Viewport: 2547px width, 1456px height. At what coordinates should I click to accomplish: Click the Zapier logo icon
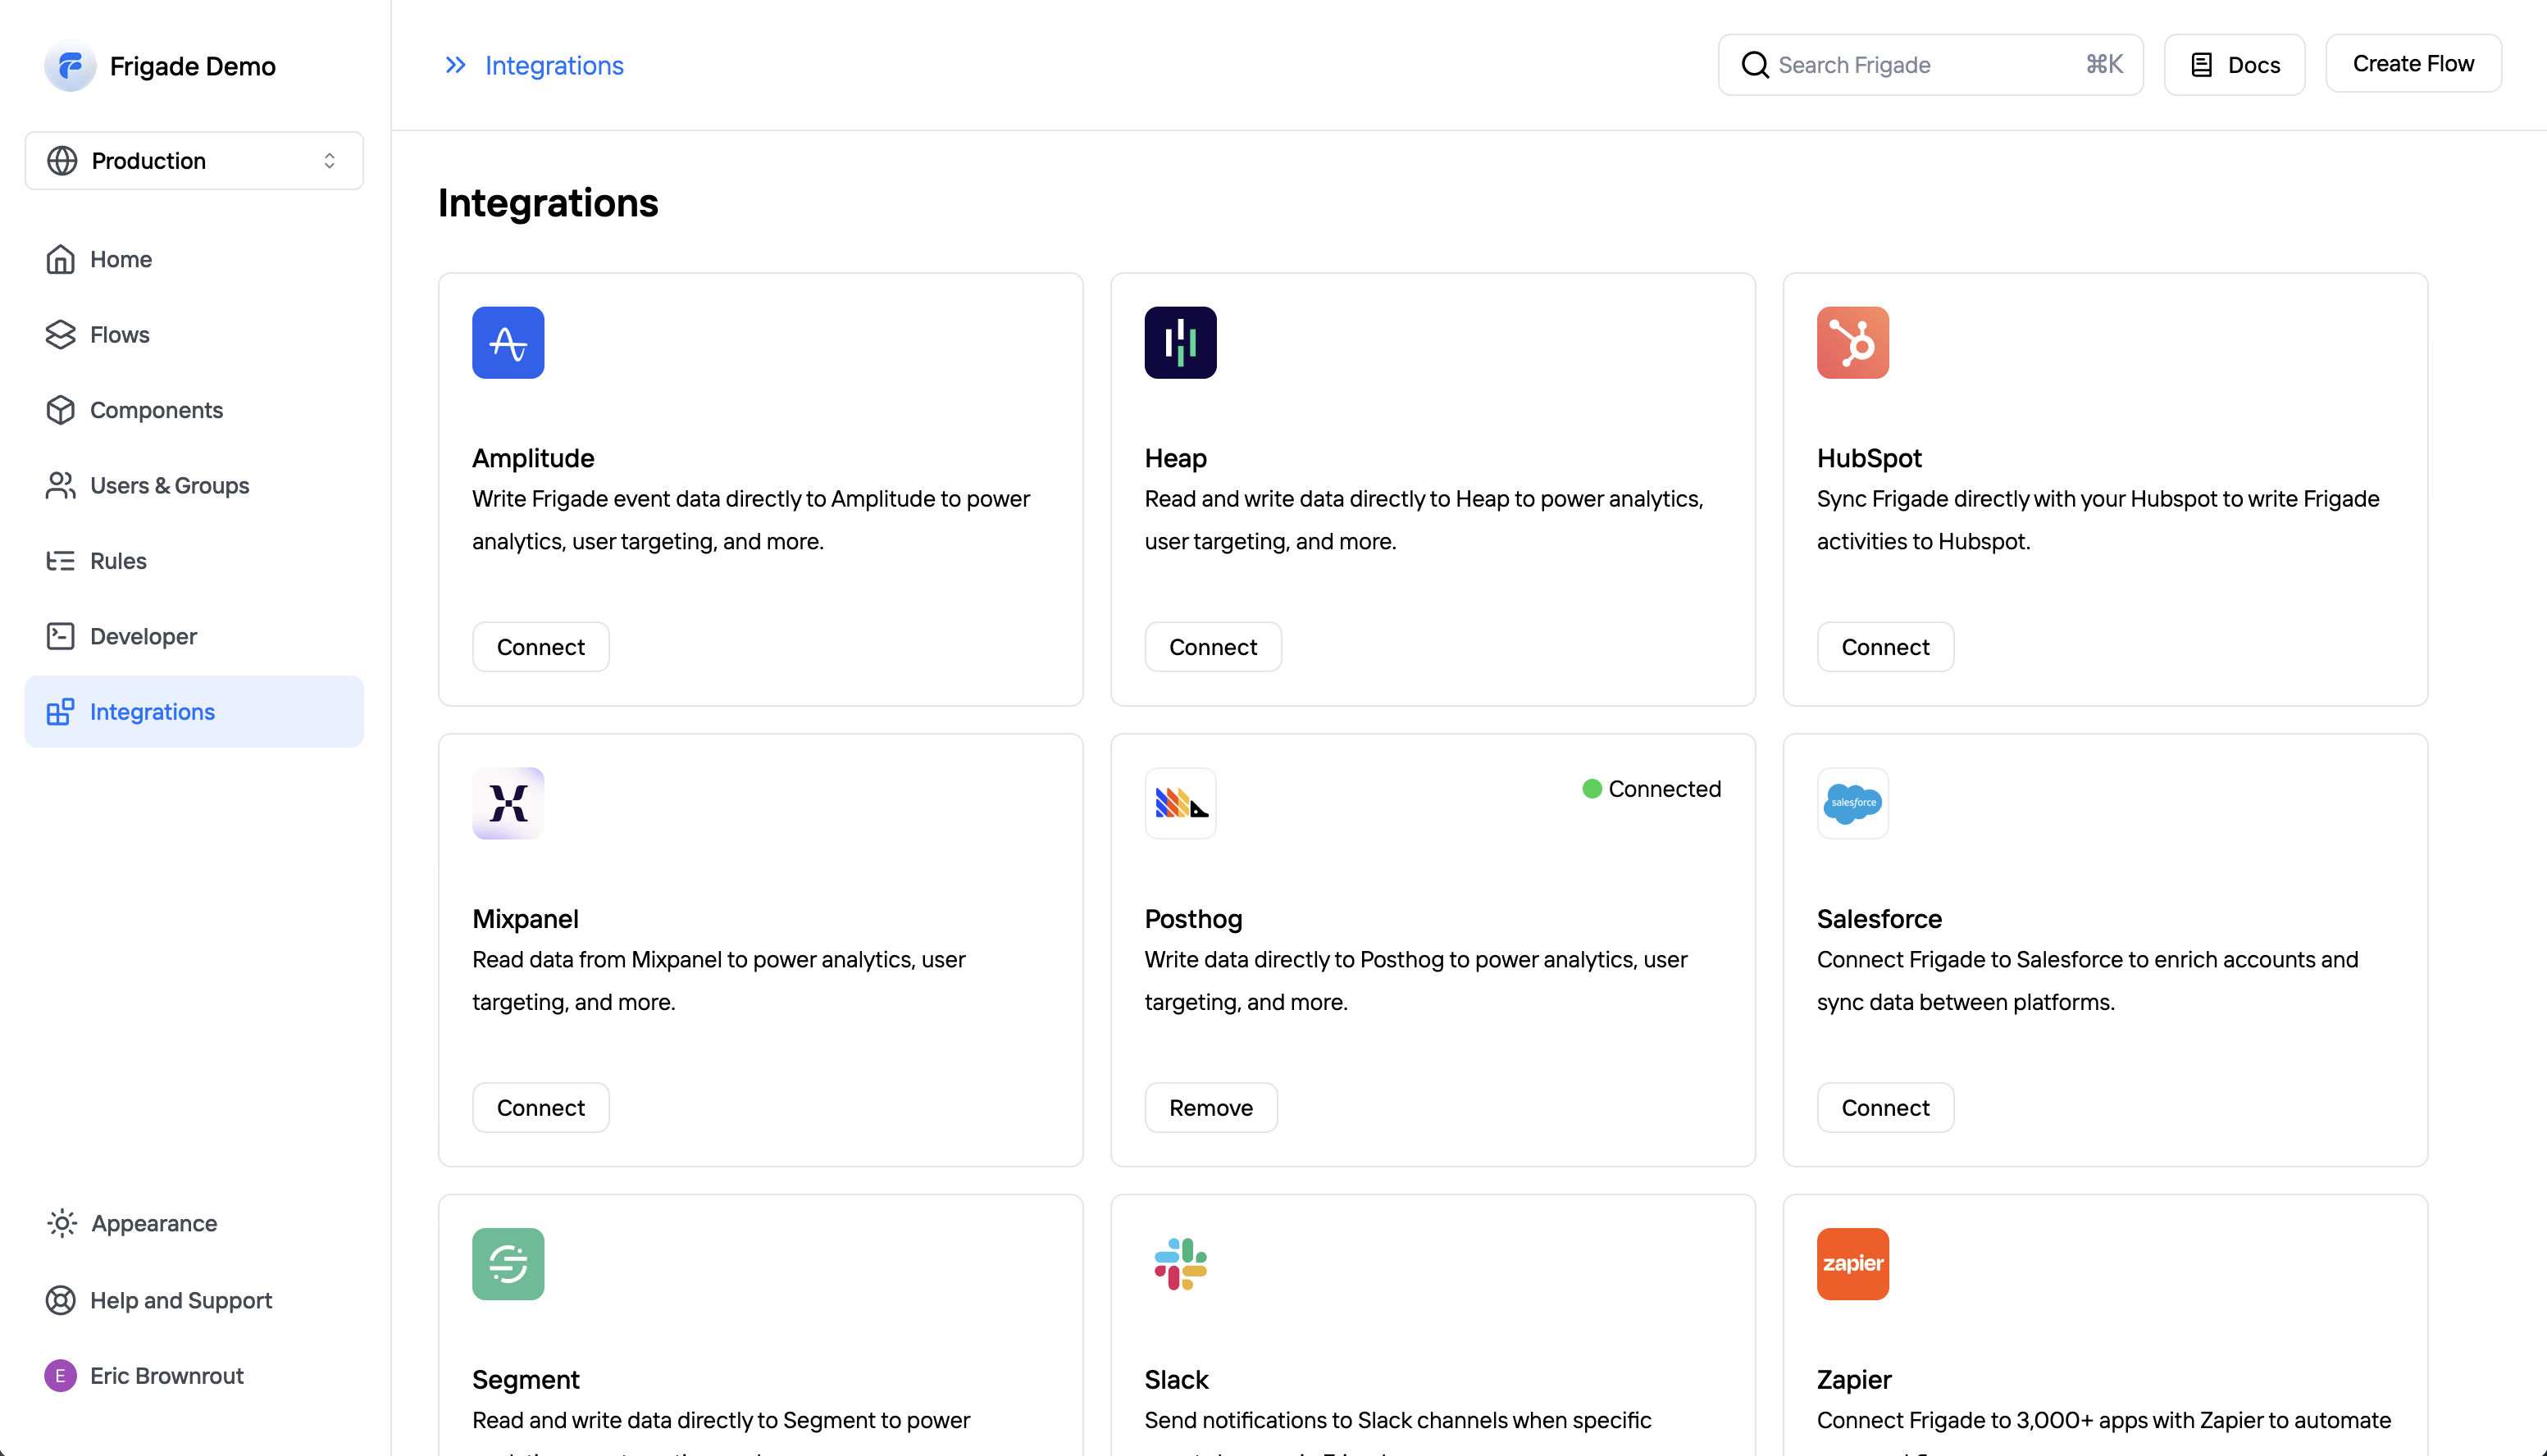(1852, 1263)
